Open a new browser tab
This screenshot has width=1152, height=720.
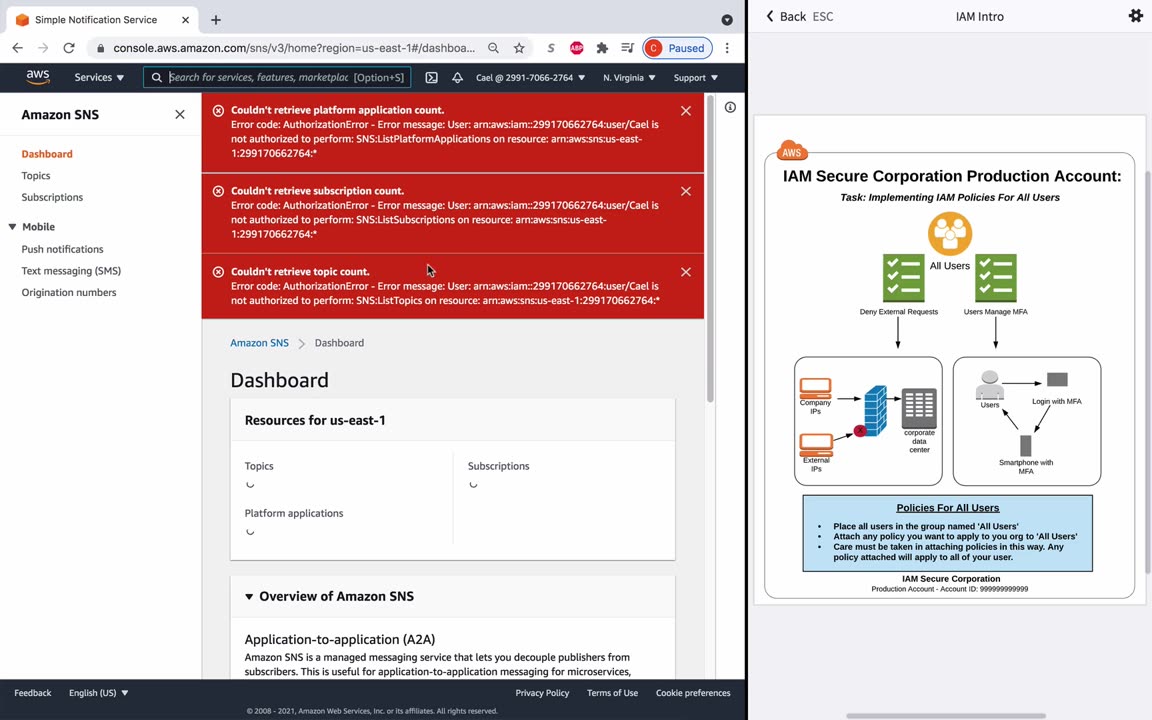tap(216, 20)
